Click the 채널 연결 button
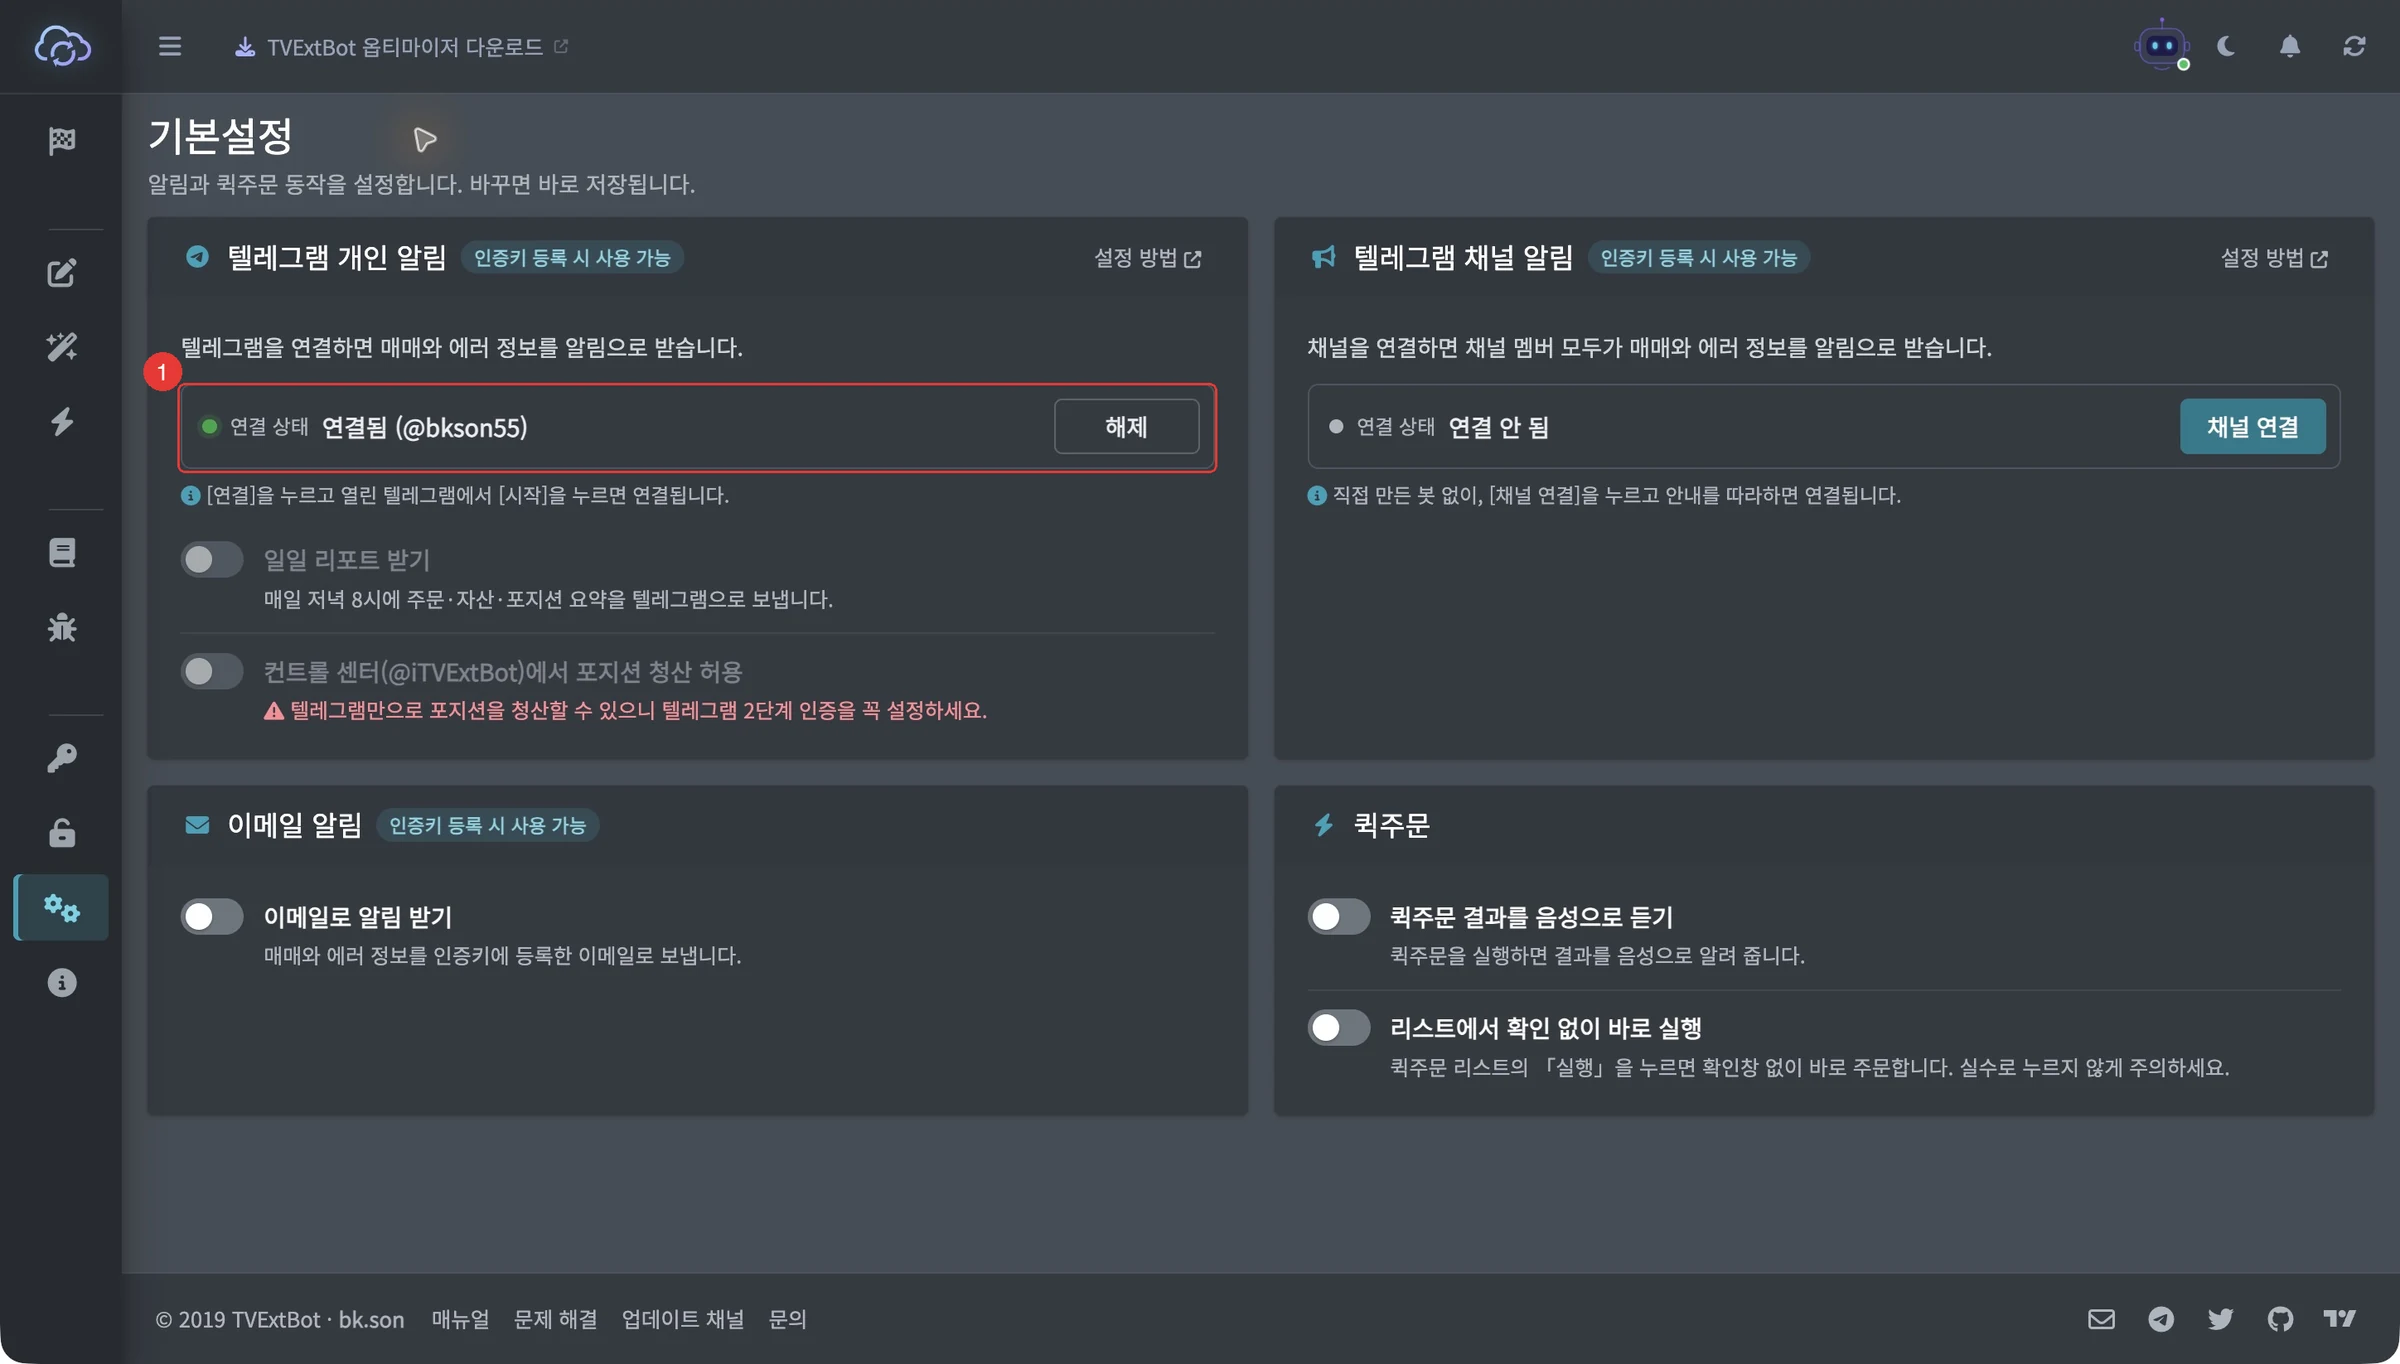This screenshot has width=2400, height=1364. pos(2252,427)
